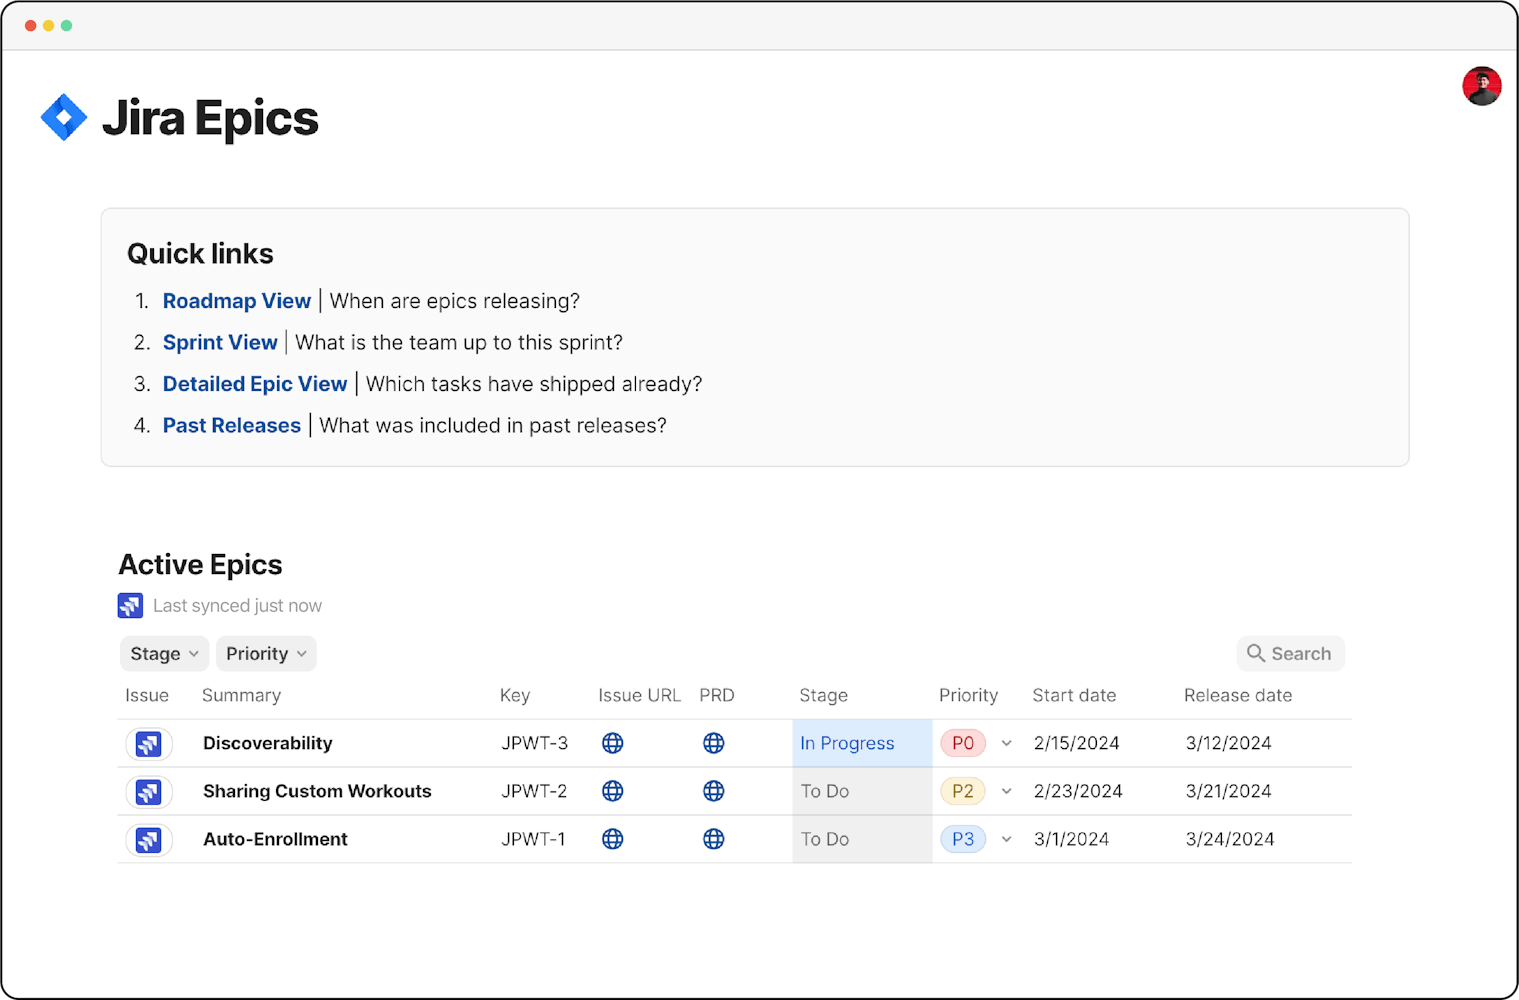Open priority chevron next to P0
The height and width of the screenshot is (1000, 1519).
click(x=1006, y=743)
